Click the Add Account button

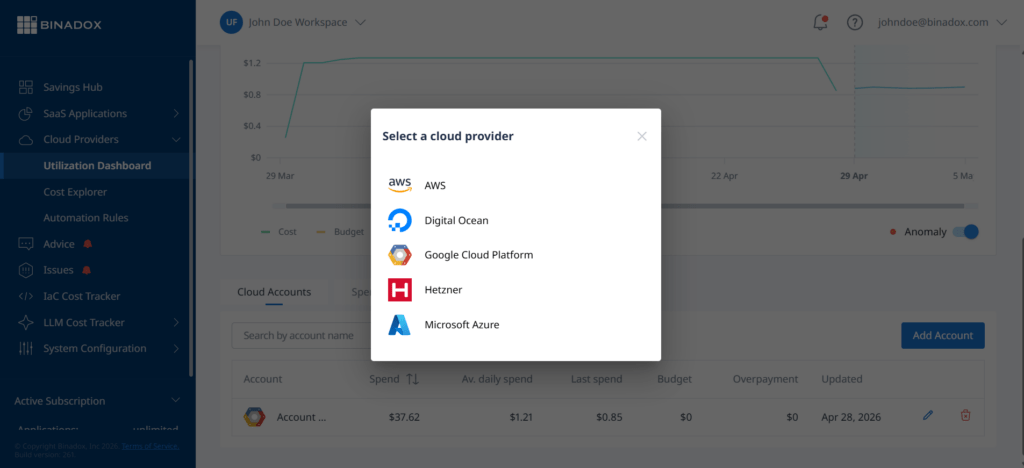[942, 335]
